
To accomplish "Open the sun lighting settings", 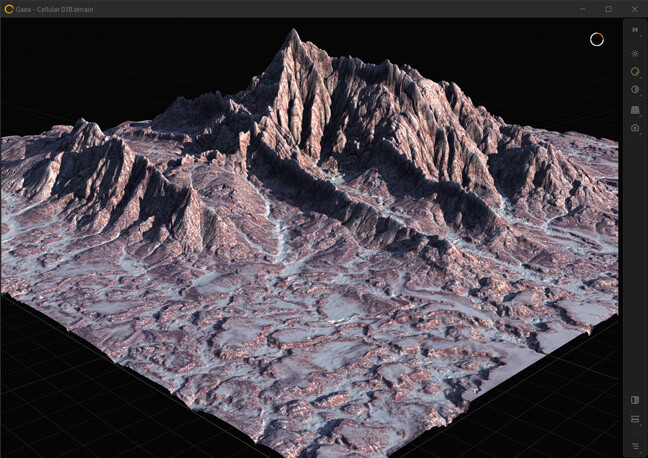I will click(634, 53).
